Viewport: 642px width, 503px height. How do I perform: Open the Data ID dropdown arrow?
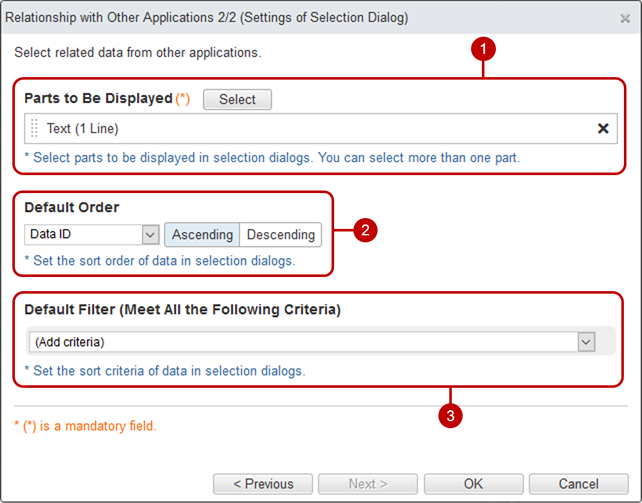(150, 235)
